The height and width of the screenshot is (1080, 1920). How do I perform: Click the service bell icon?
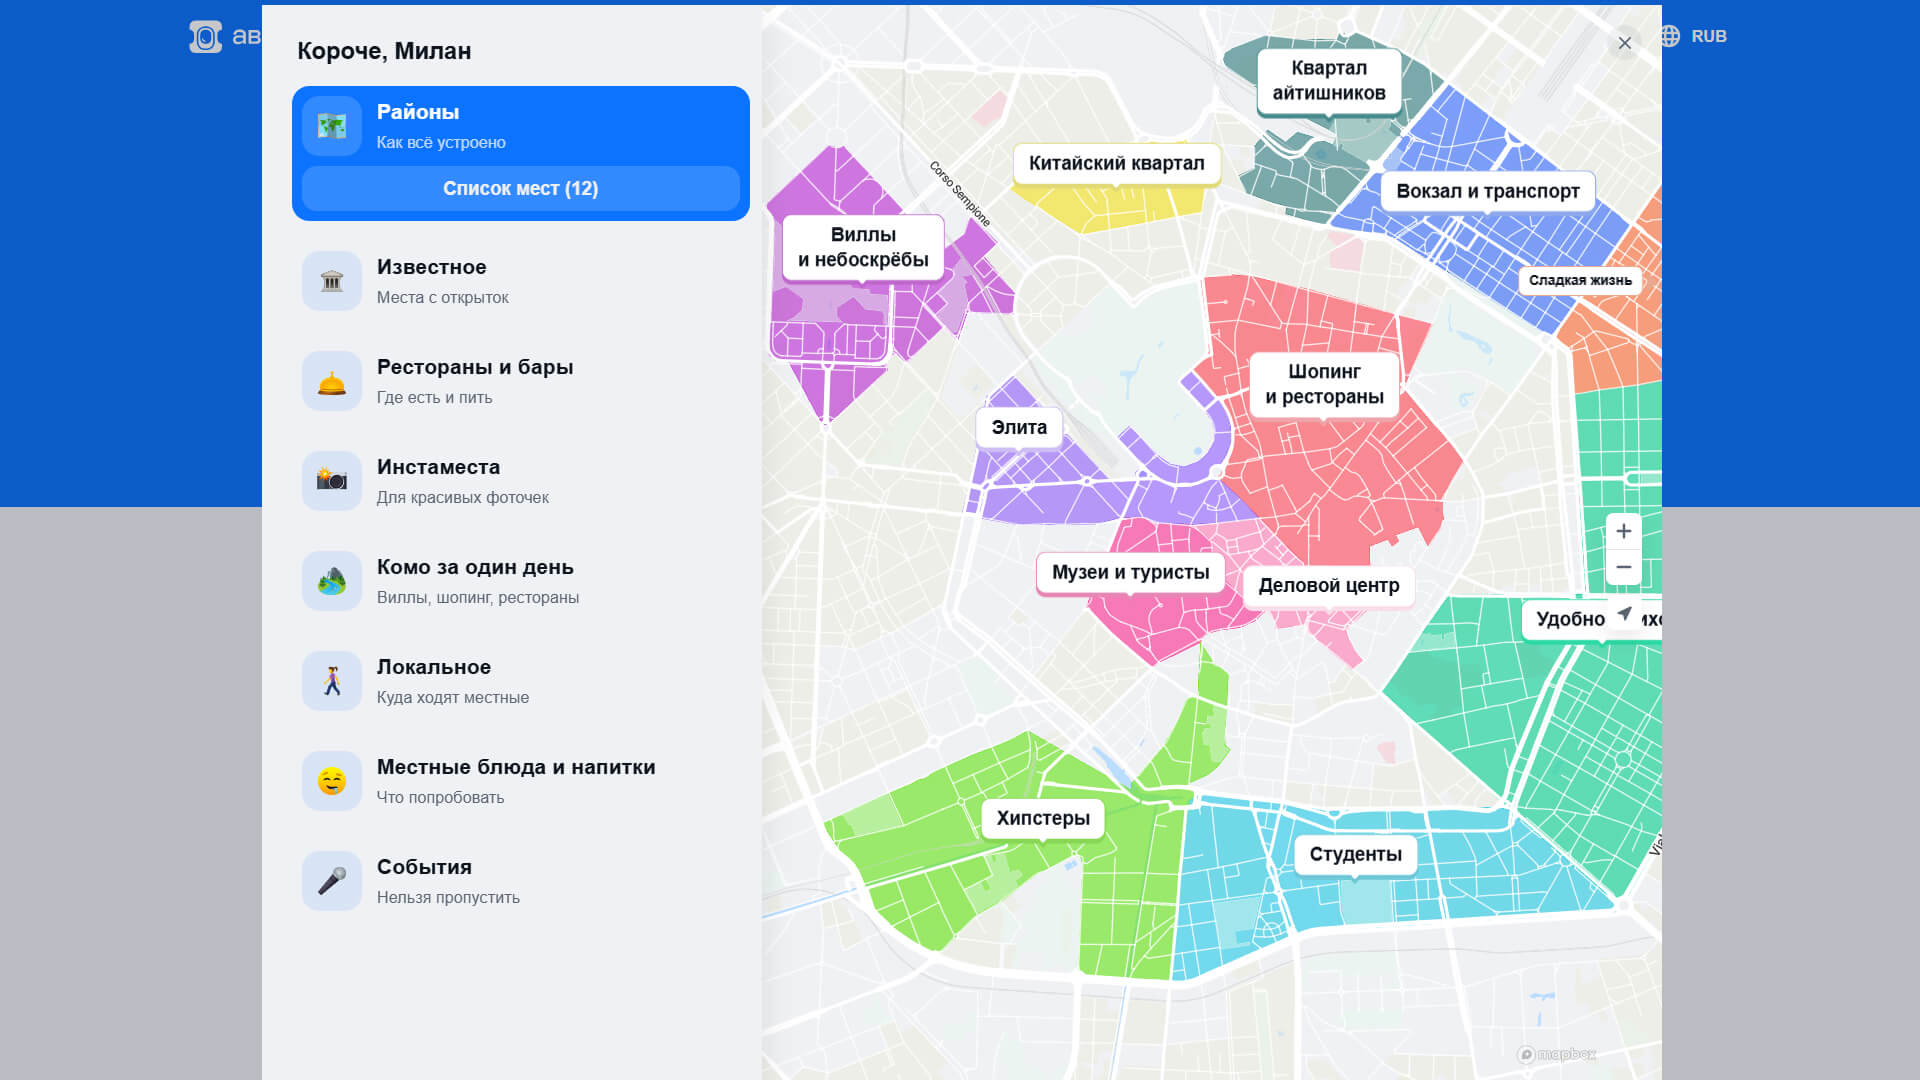point(332,381)
